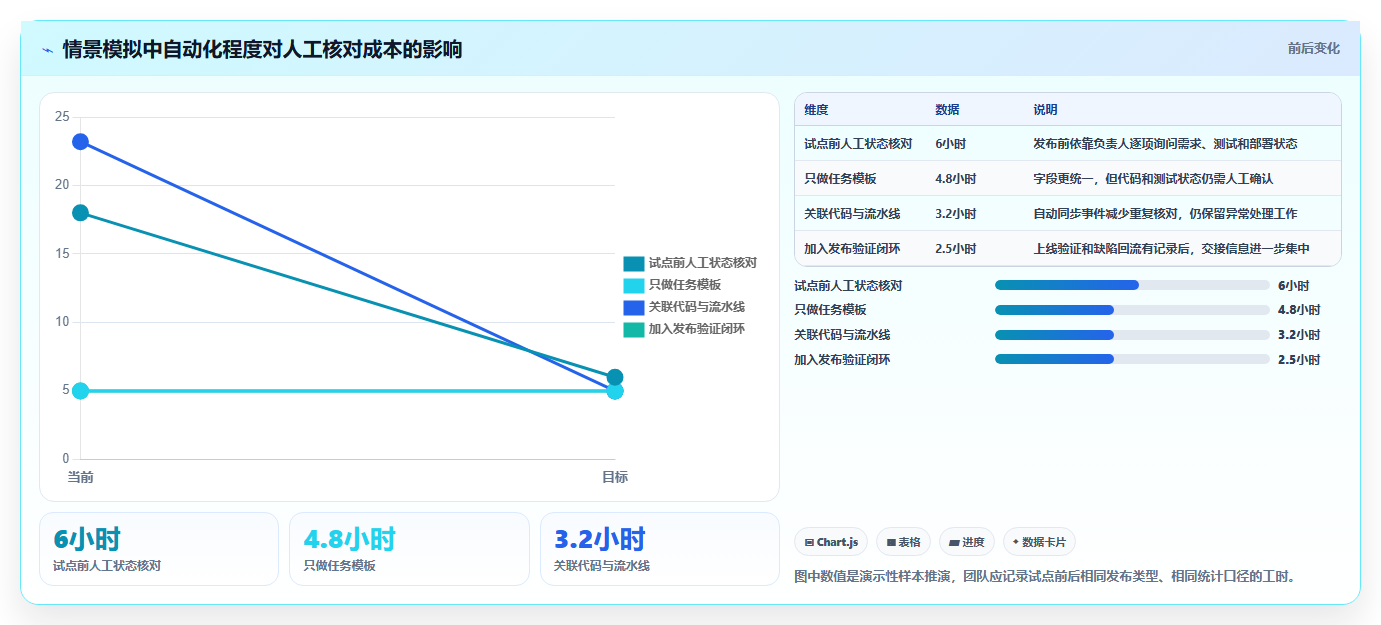This screenshot has width=1381, height=625.
Task: Click legend text 加入发布验证闭环
Action: click(697, 330)
